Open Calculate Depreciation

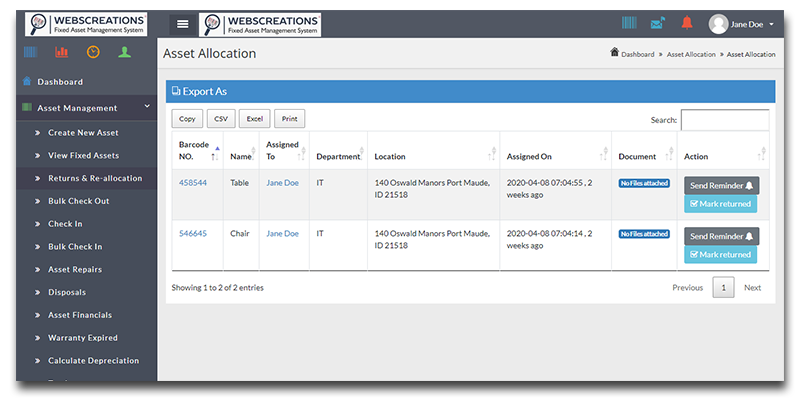[93, 360]
